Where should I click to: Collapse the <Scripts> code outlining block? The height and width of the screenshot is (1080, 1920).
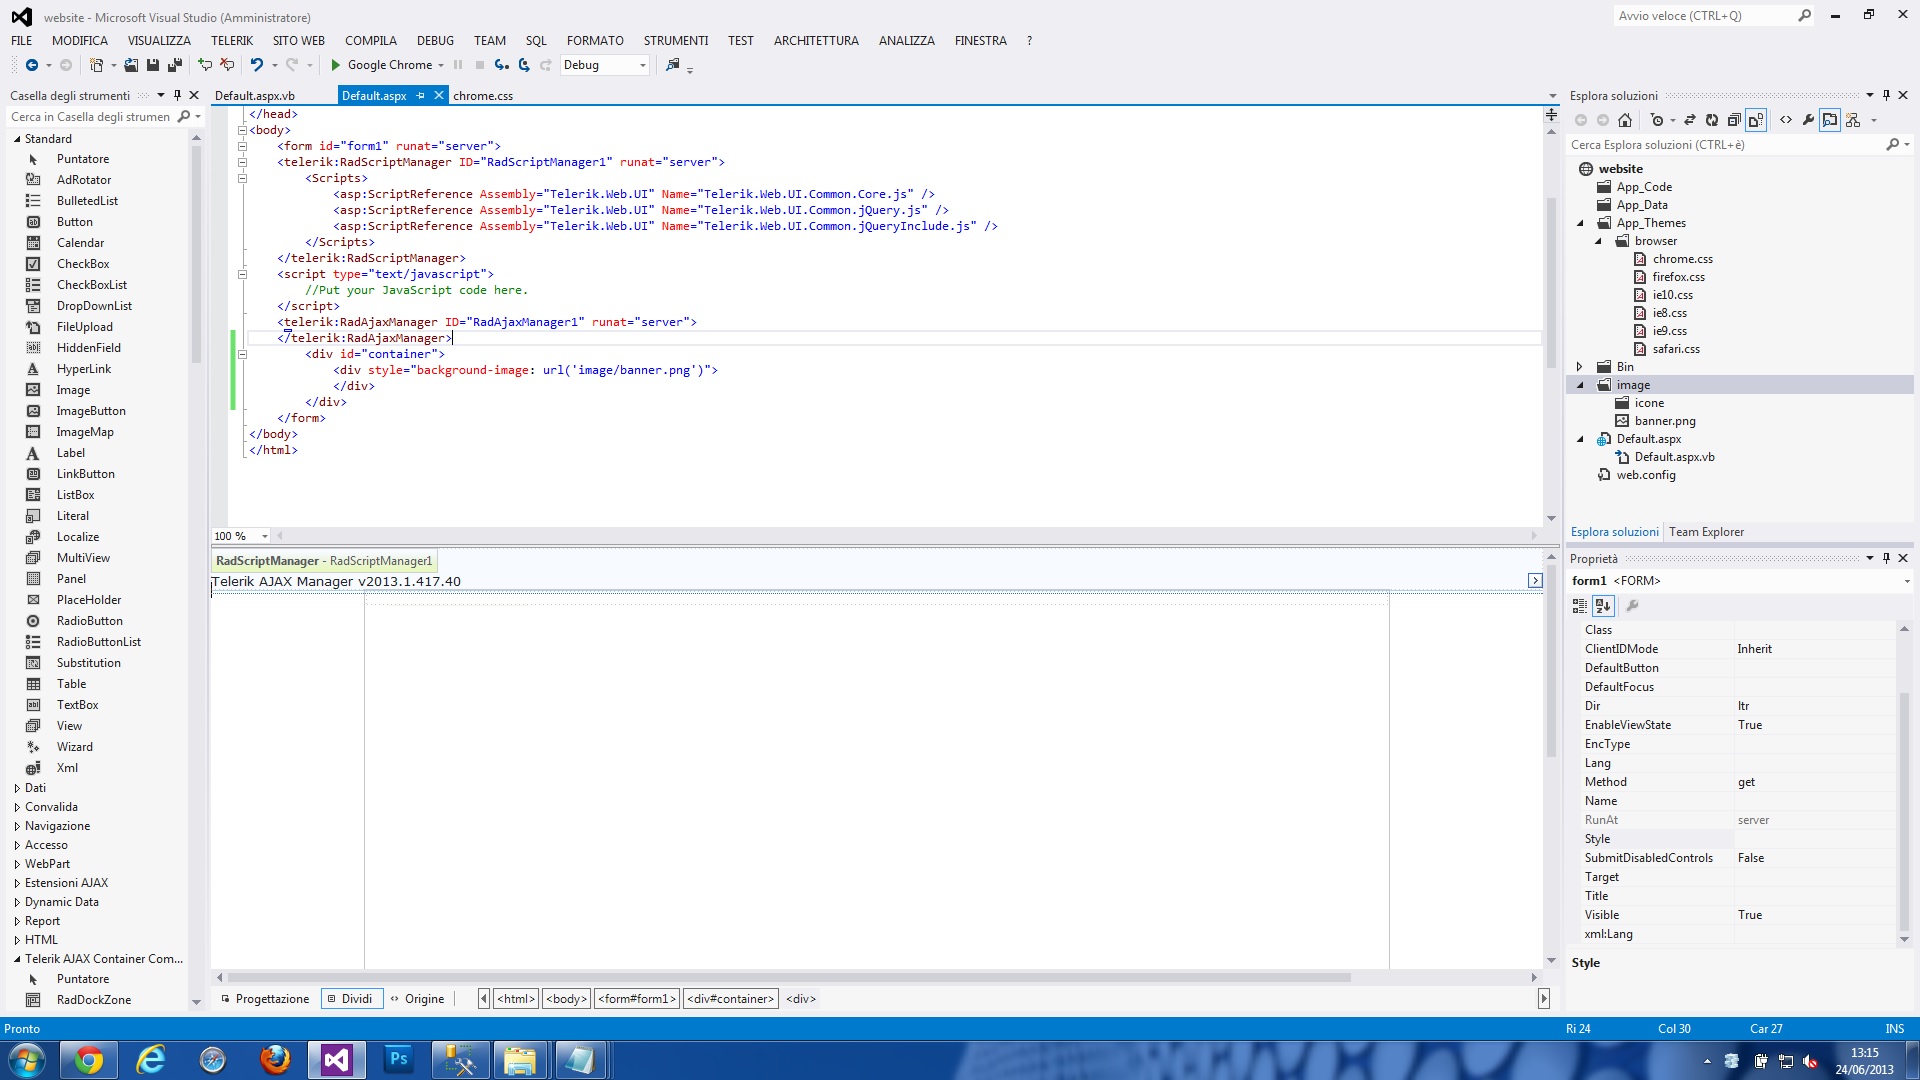pos(242,178)
